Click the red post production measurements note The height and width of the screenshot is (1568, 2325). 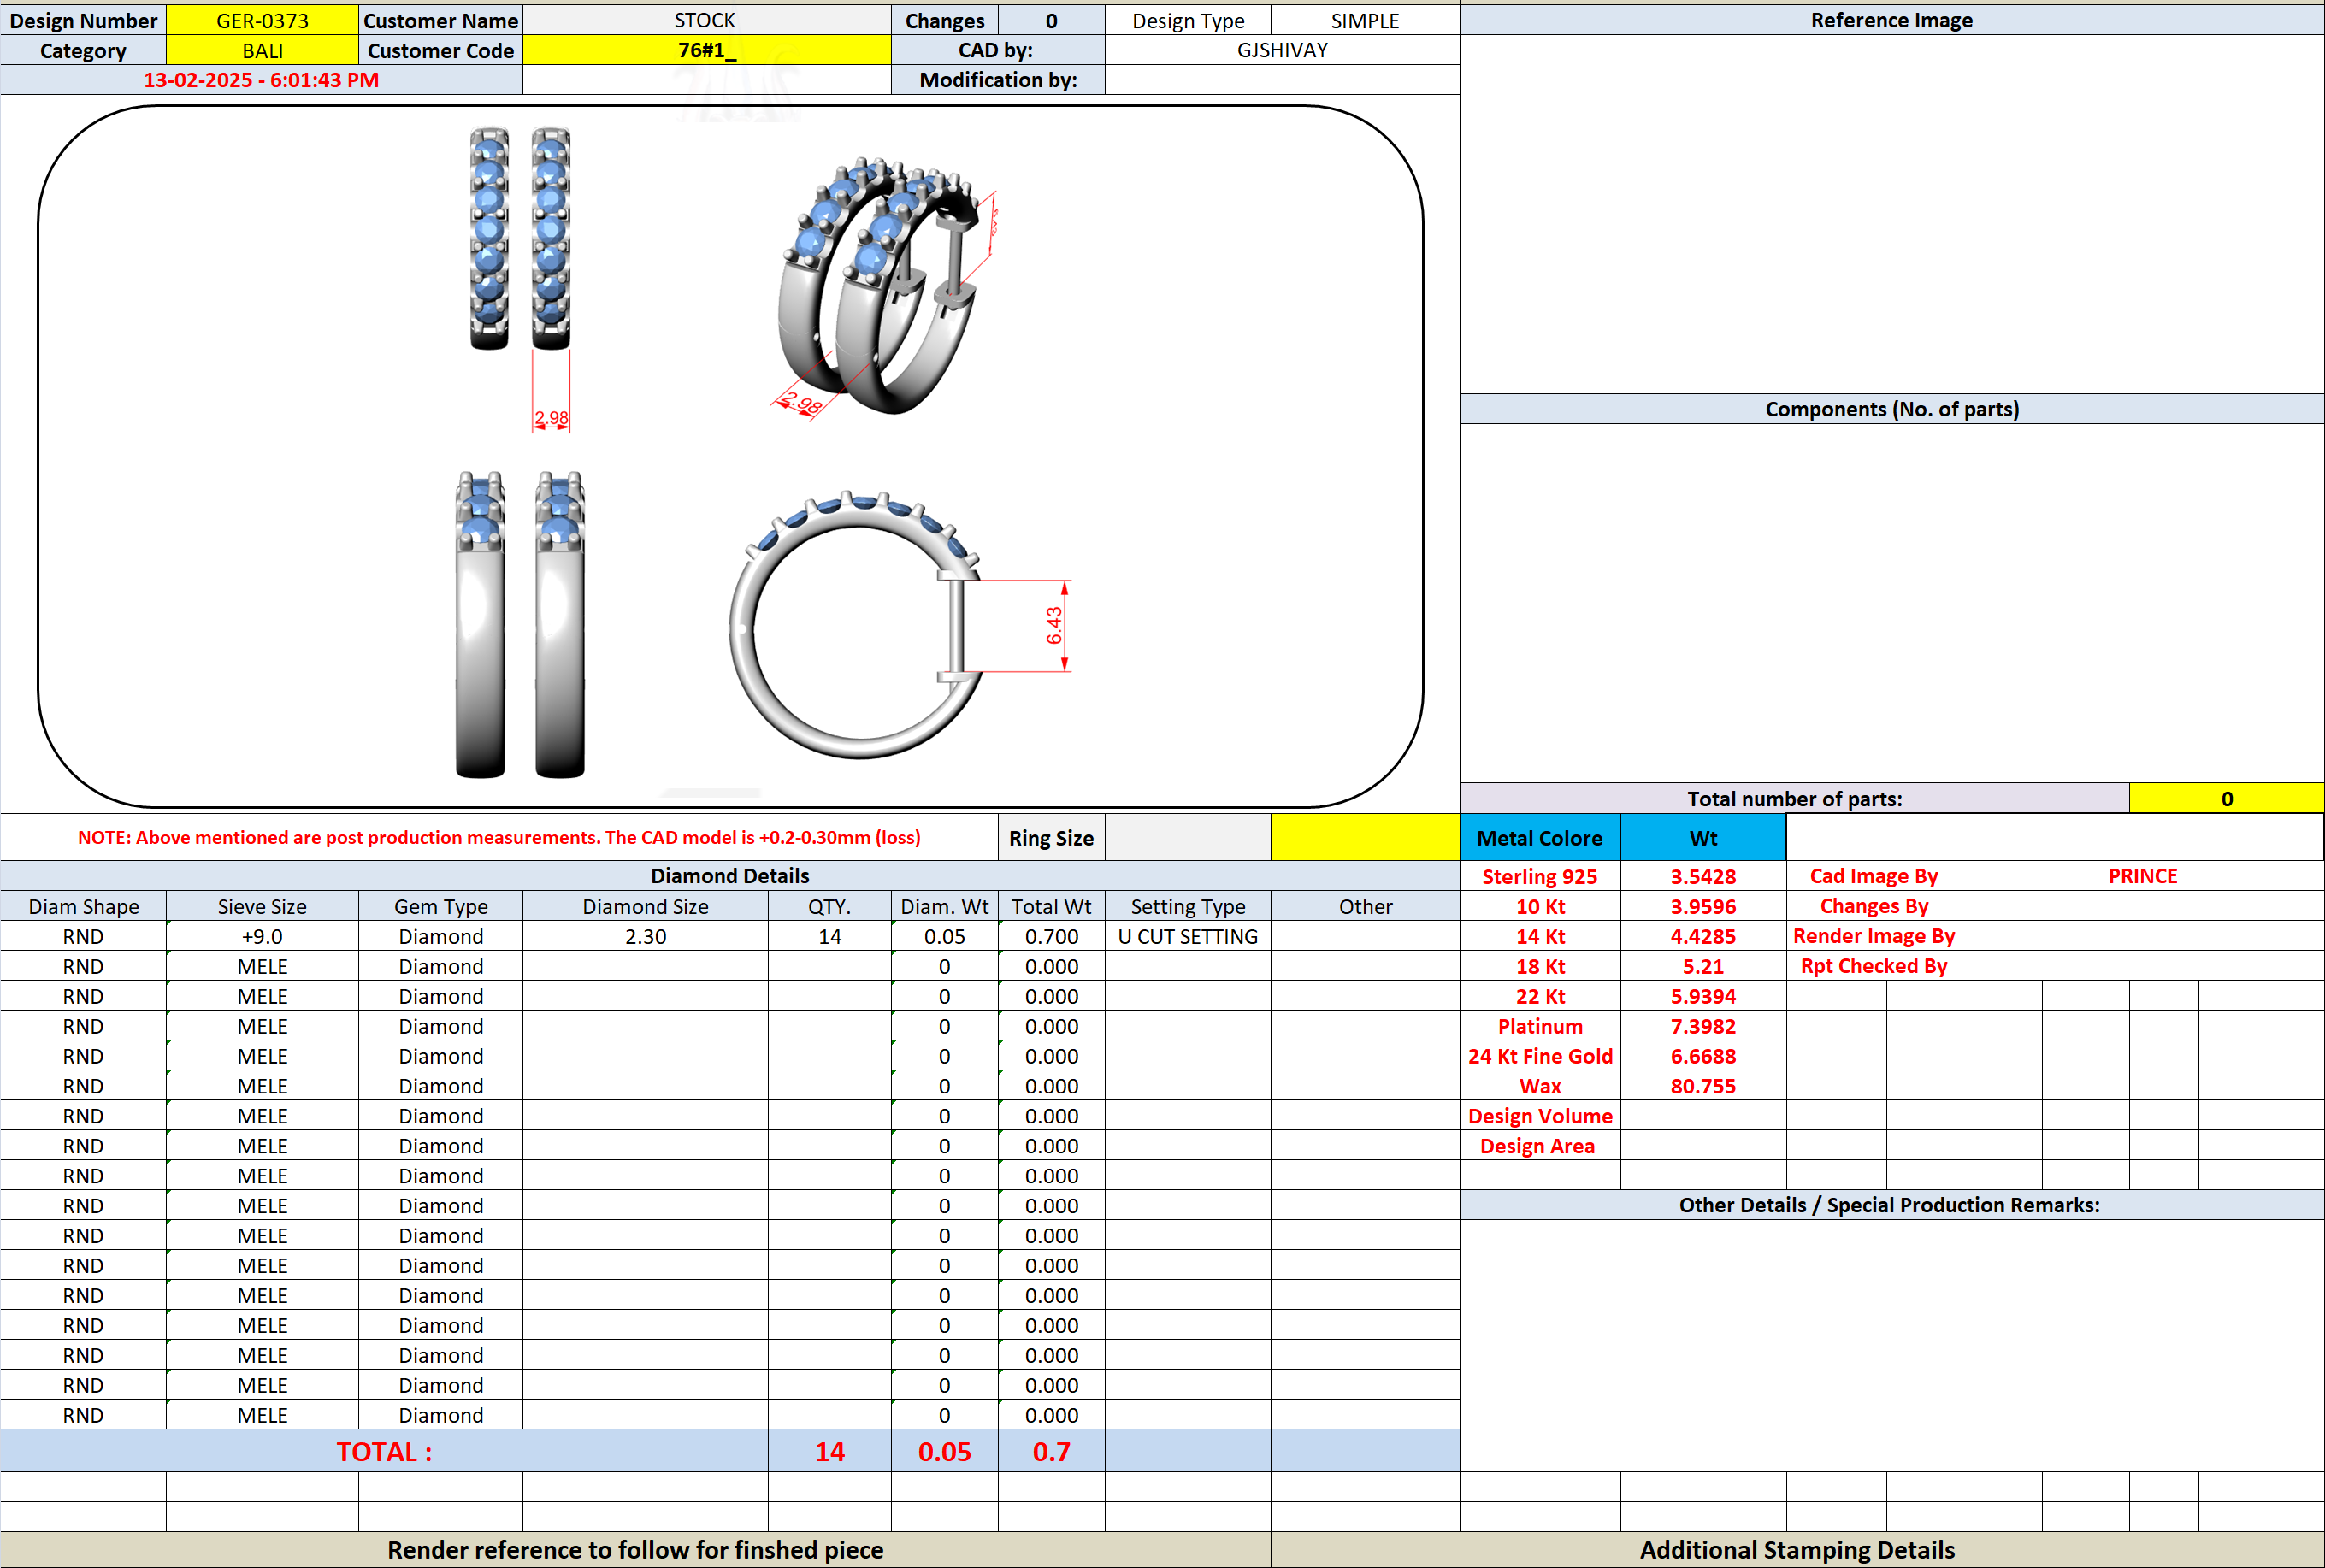[499, 837]
